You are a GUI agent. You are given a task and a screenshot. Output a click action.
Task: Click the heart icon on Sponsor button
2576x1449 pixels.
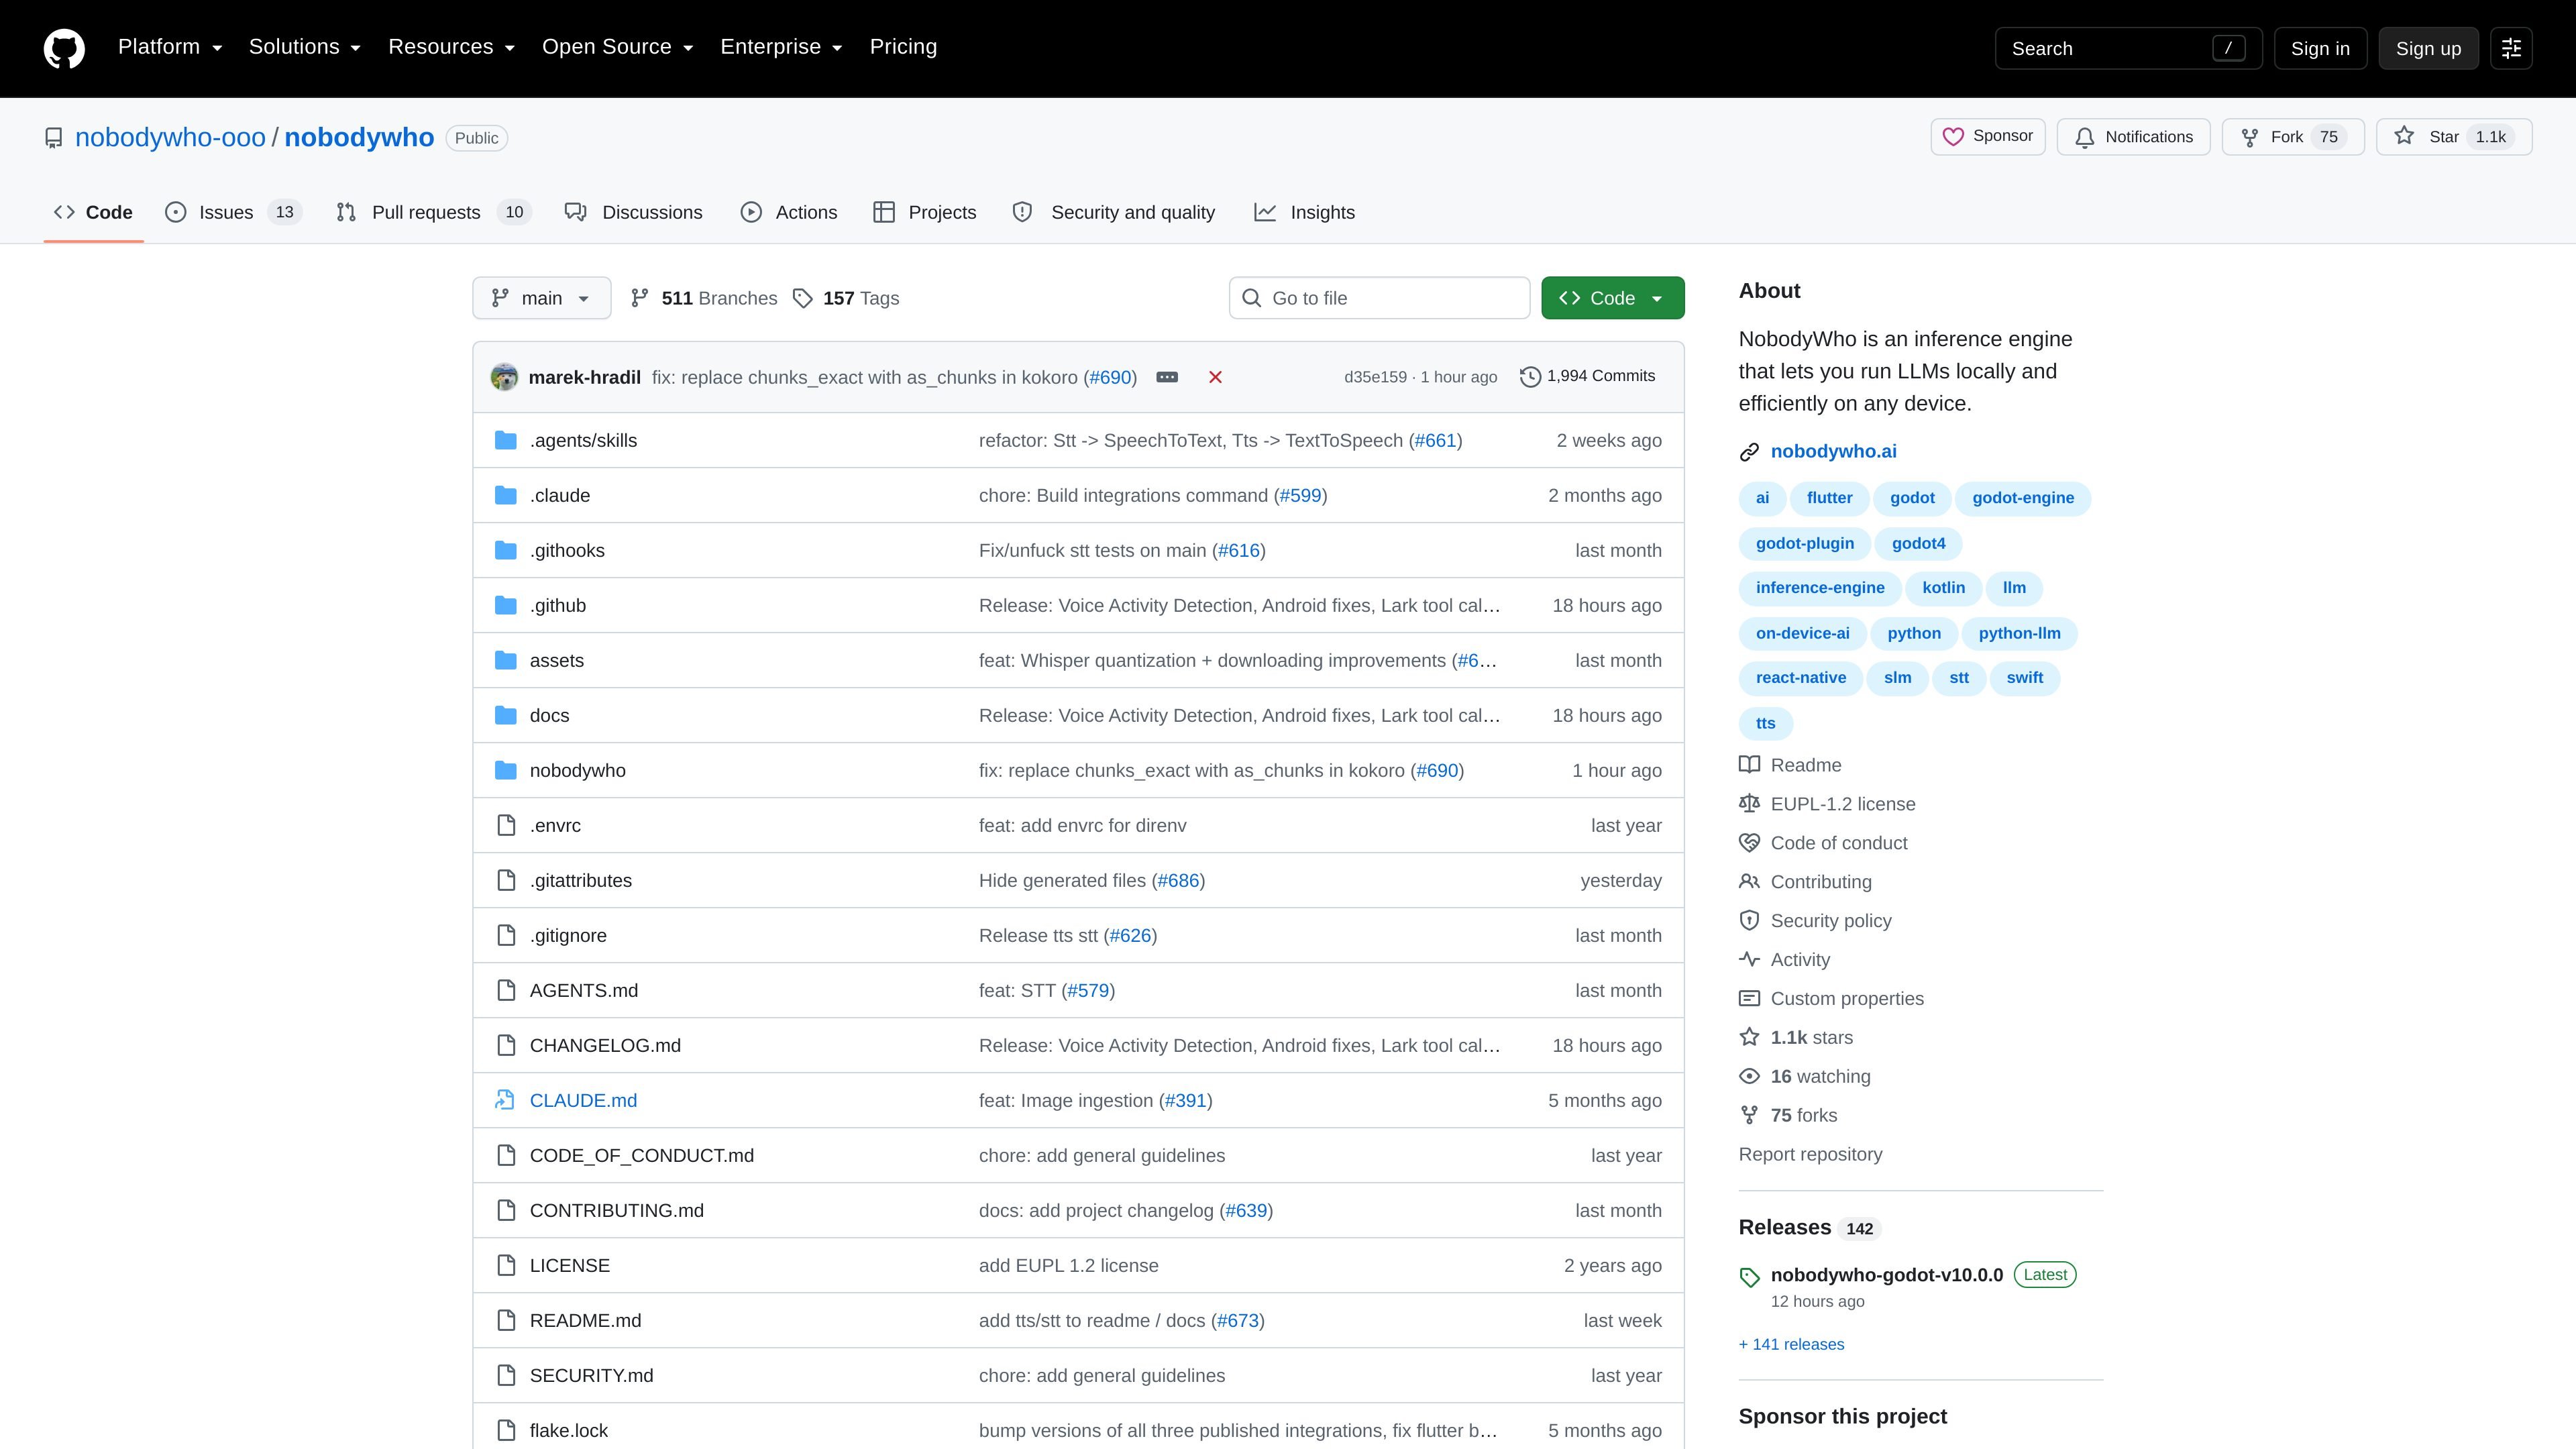[1953, 137]
